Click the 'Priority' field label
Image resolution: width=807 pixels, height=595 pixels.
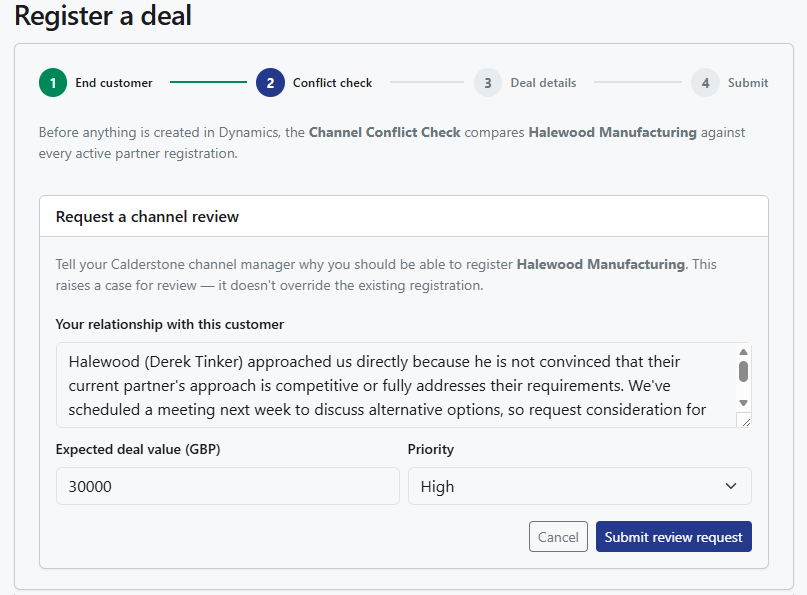[x=431, y=449]
